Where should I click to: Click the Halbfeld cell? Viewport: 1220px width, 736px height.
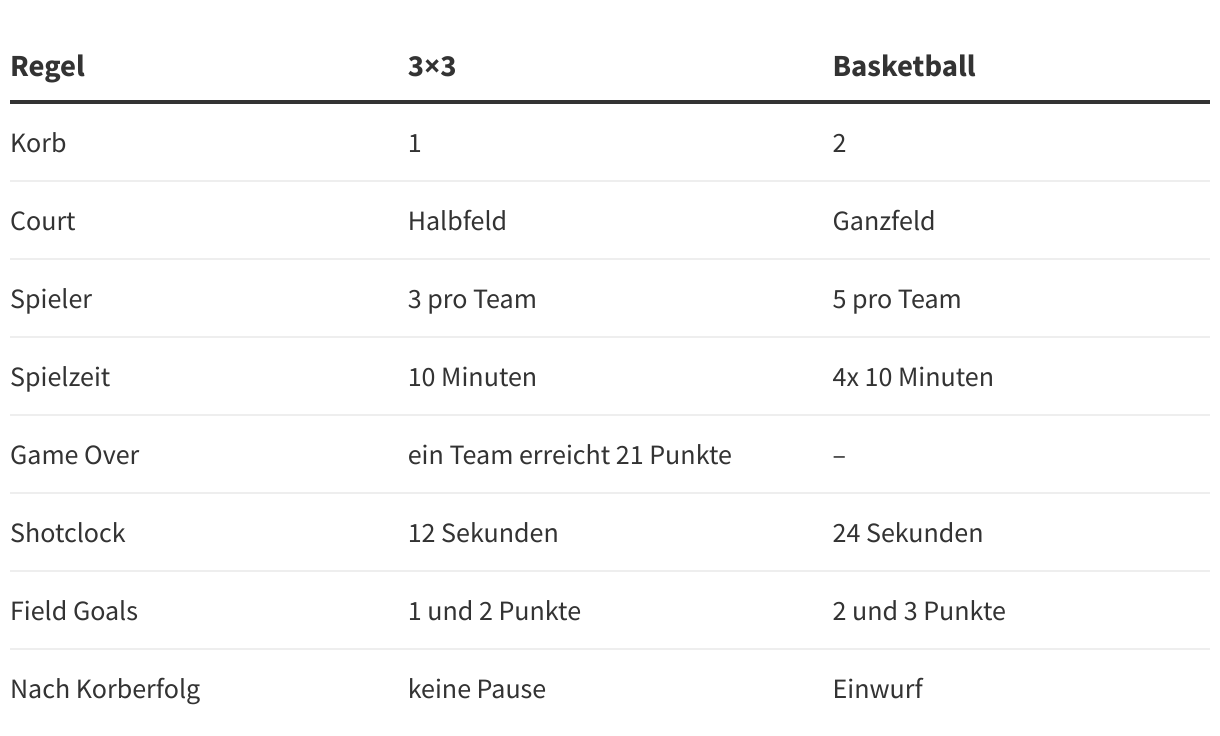pos(457,221)
